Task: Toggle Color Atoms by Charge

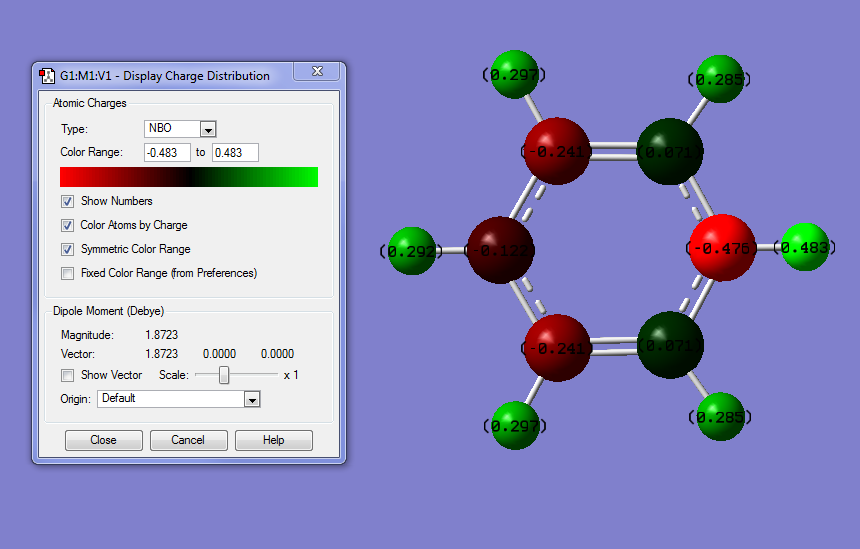Action: coord(68,225)
